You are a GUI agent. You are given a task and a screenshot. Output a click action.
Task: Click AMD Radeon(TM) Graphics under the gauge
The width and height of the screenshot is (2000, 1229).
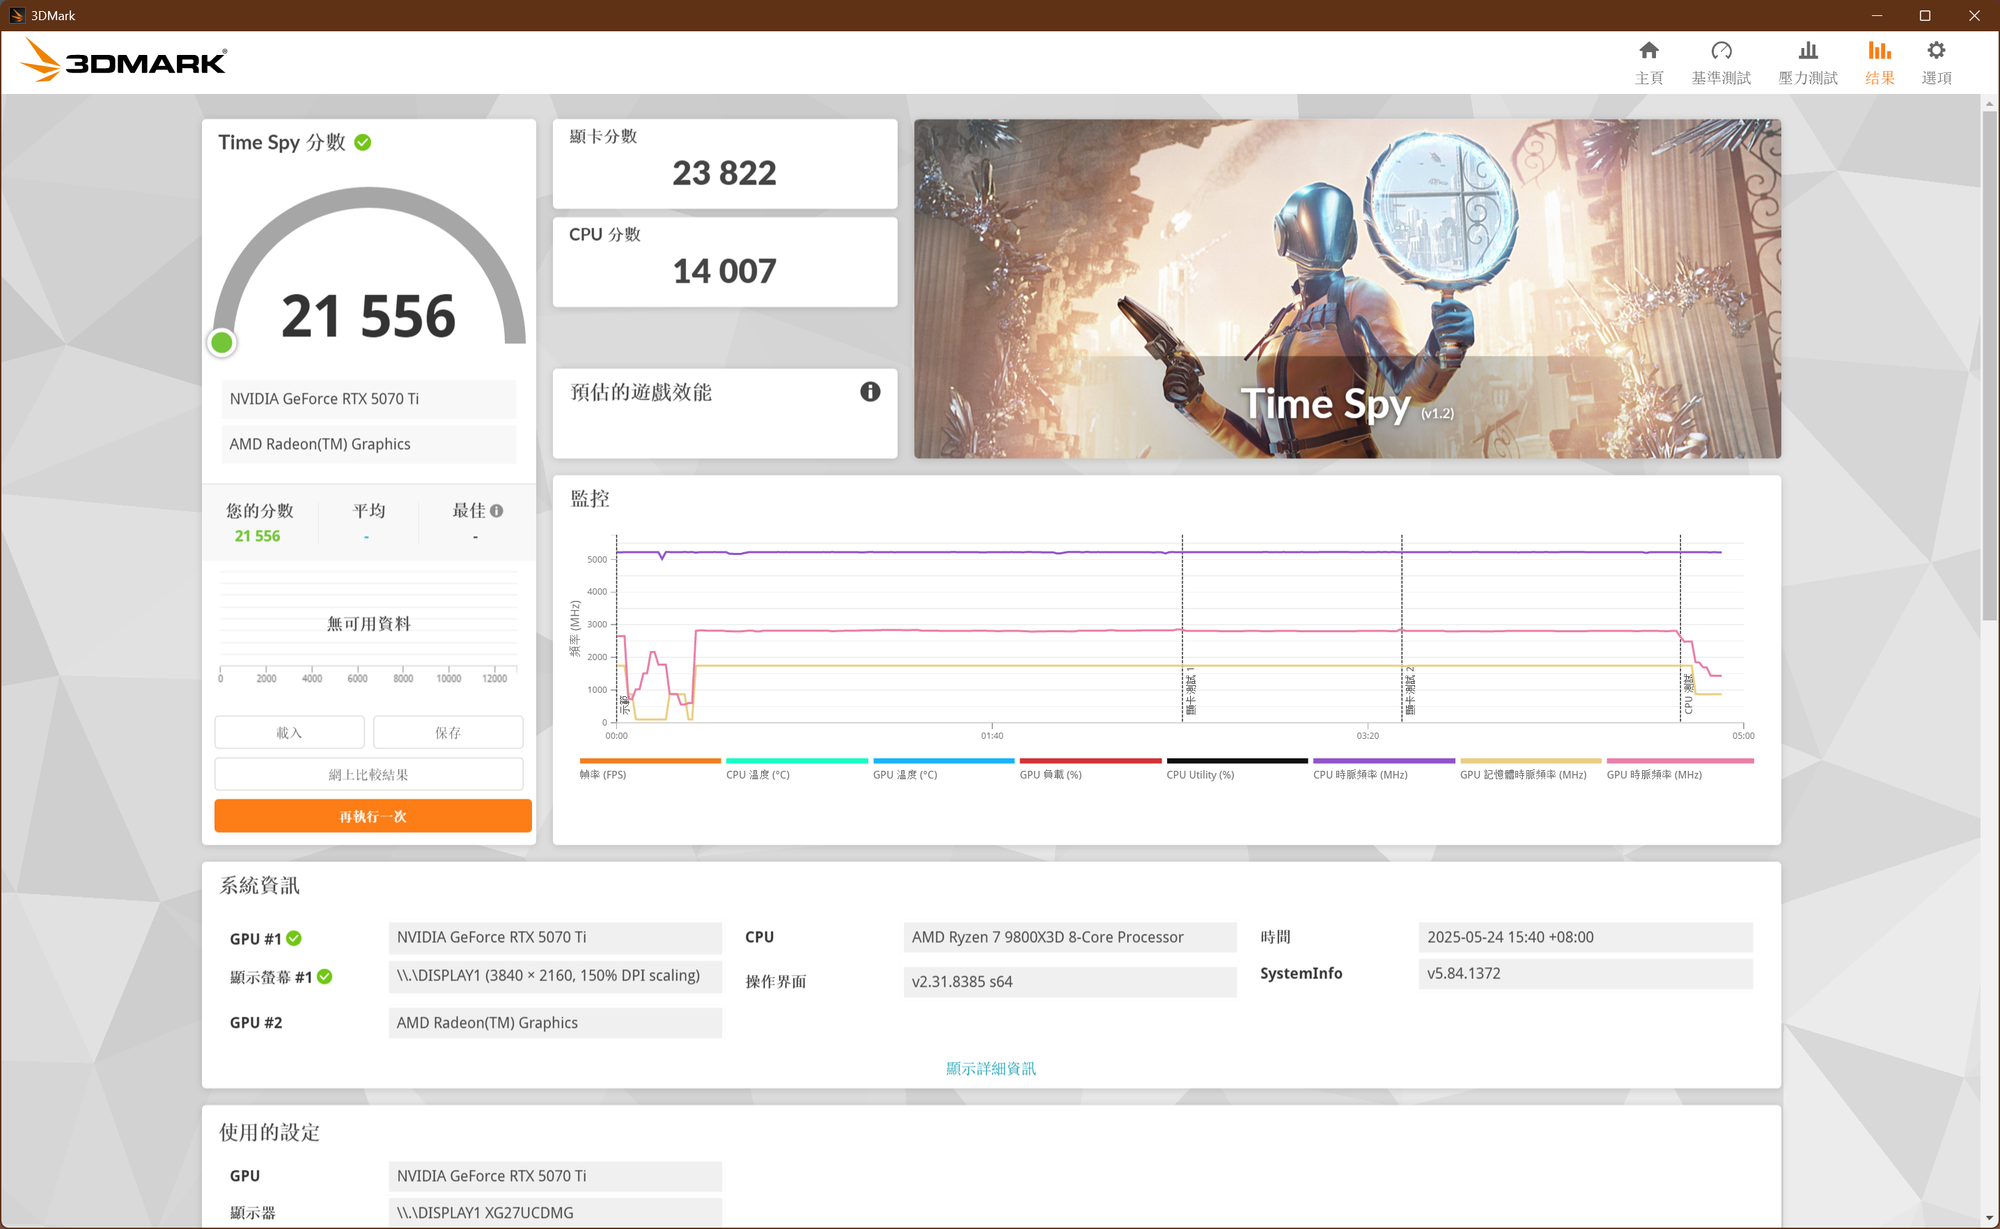pyautogui.click(x=369, y=444)
